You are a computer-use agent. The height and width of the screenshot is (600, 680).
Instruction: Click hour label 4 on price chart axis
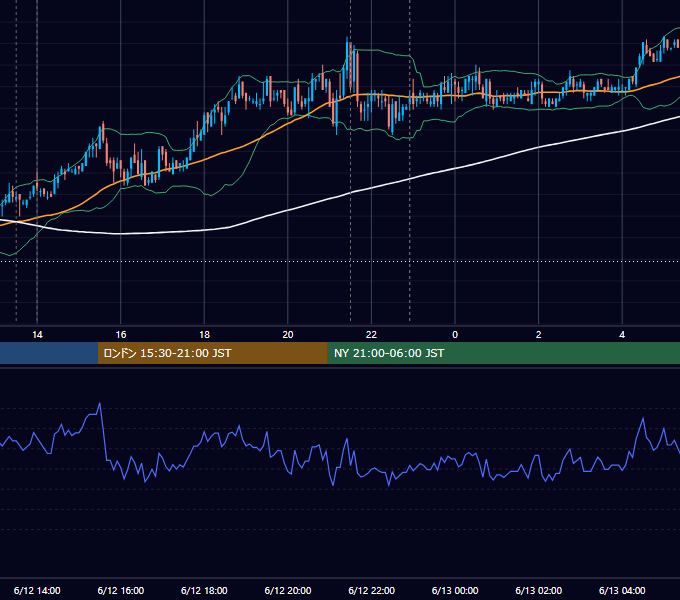(x=622, y=335)
